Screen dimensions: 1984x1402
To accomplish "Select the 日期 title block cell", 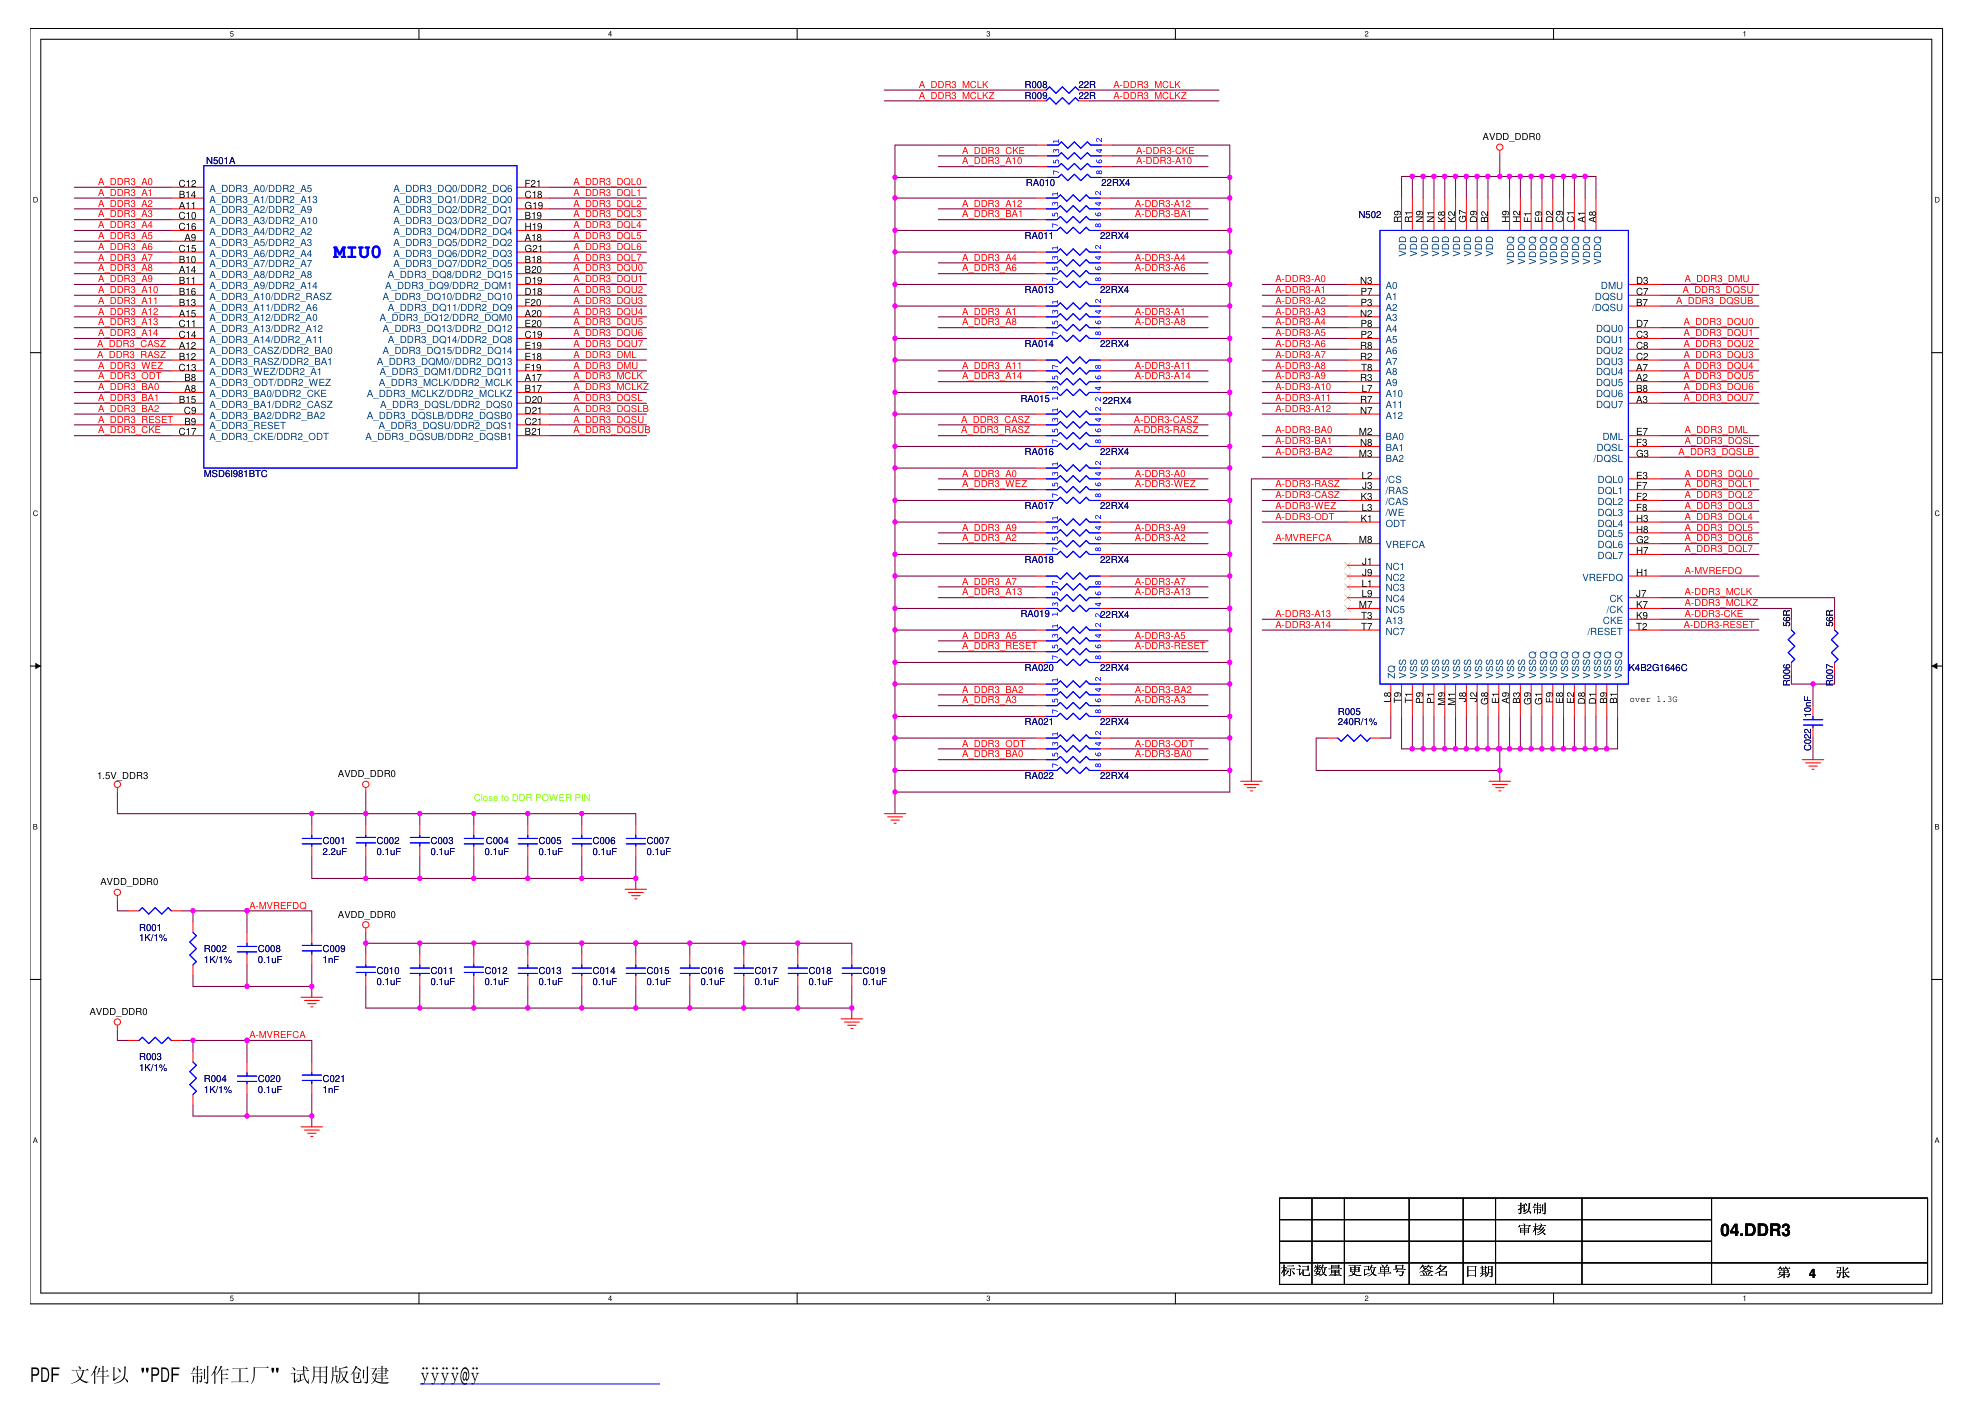I will tap(1479, 1272).
